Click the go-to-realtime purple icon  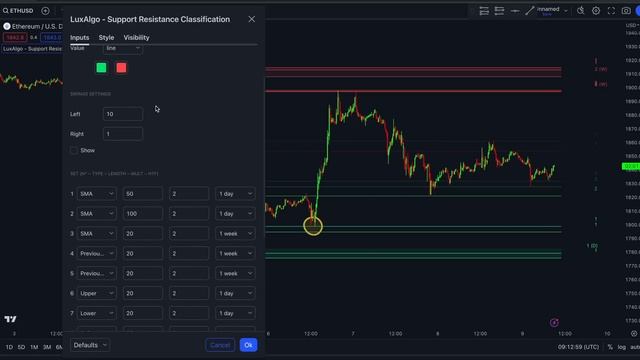(x=554, y=323)
